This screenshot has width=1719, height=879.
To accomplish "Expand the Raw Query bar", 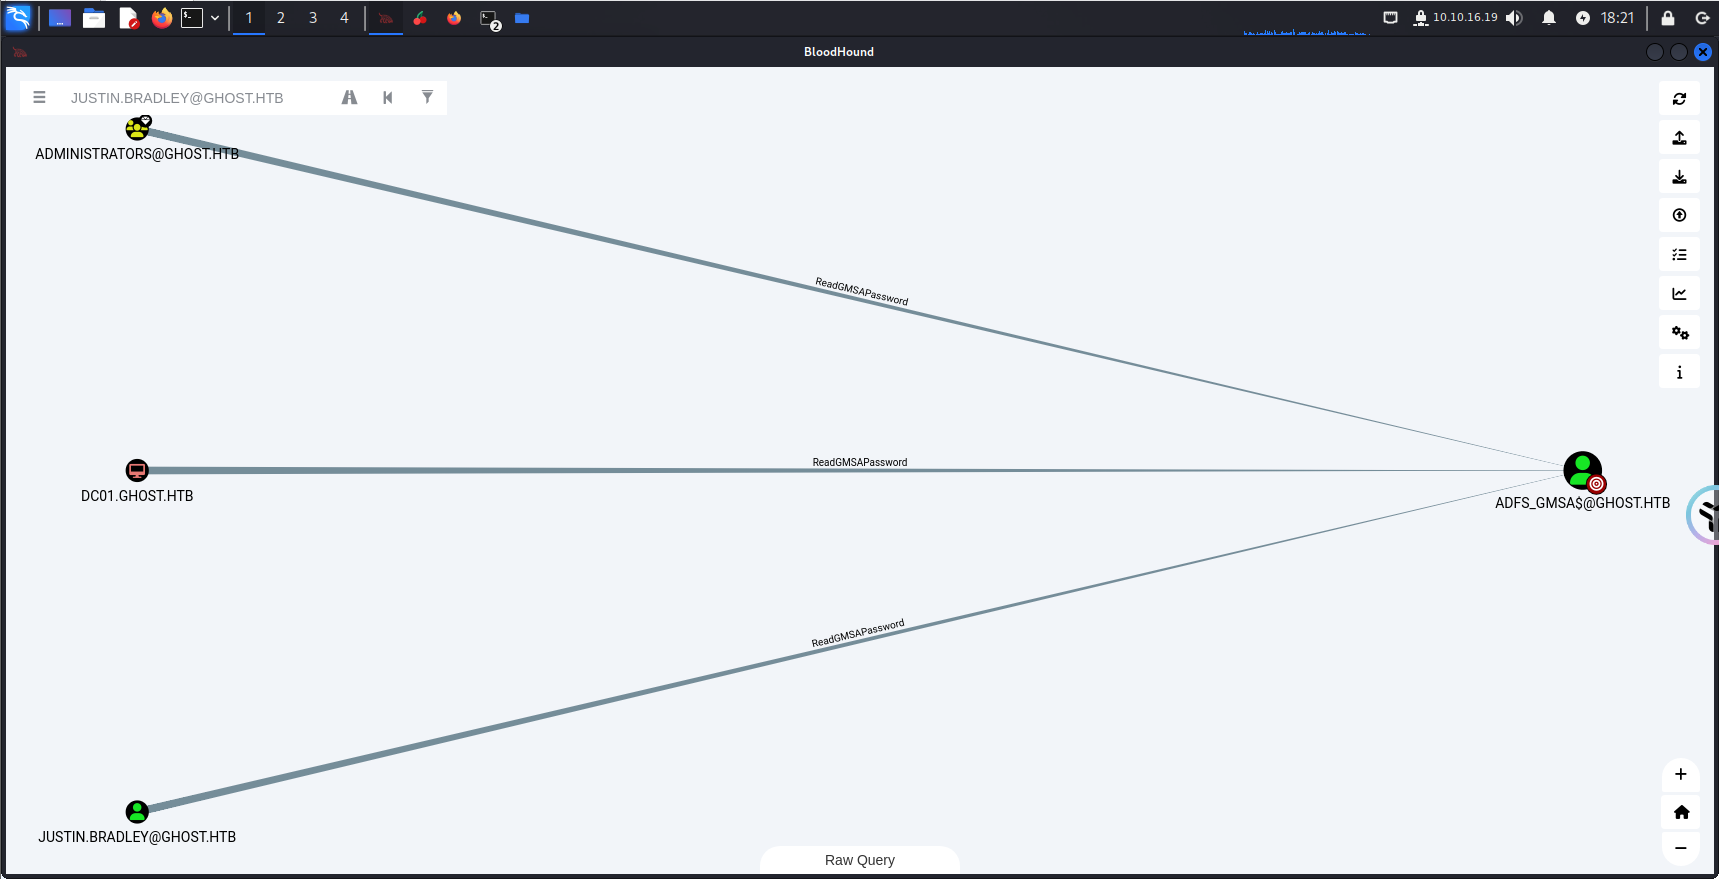I will click(859, 860).
